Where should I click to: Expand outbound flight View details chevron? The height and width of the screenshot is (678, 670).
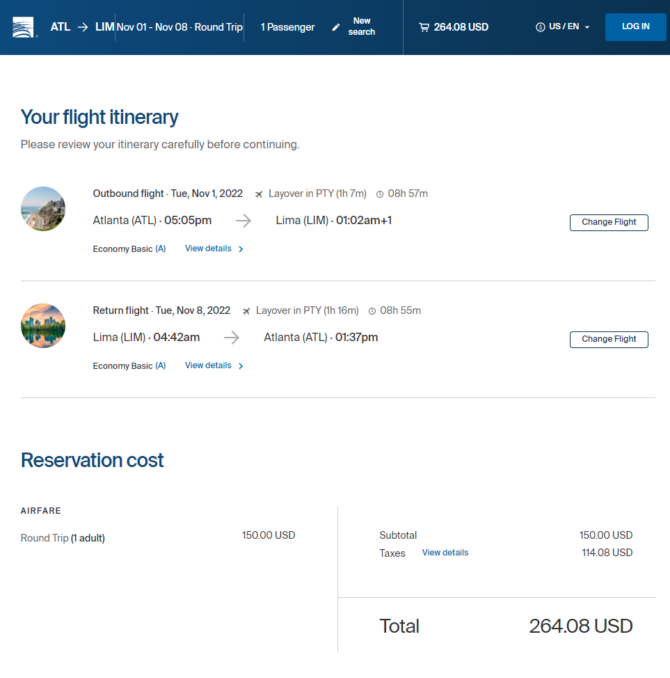click(241, 249)
